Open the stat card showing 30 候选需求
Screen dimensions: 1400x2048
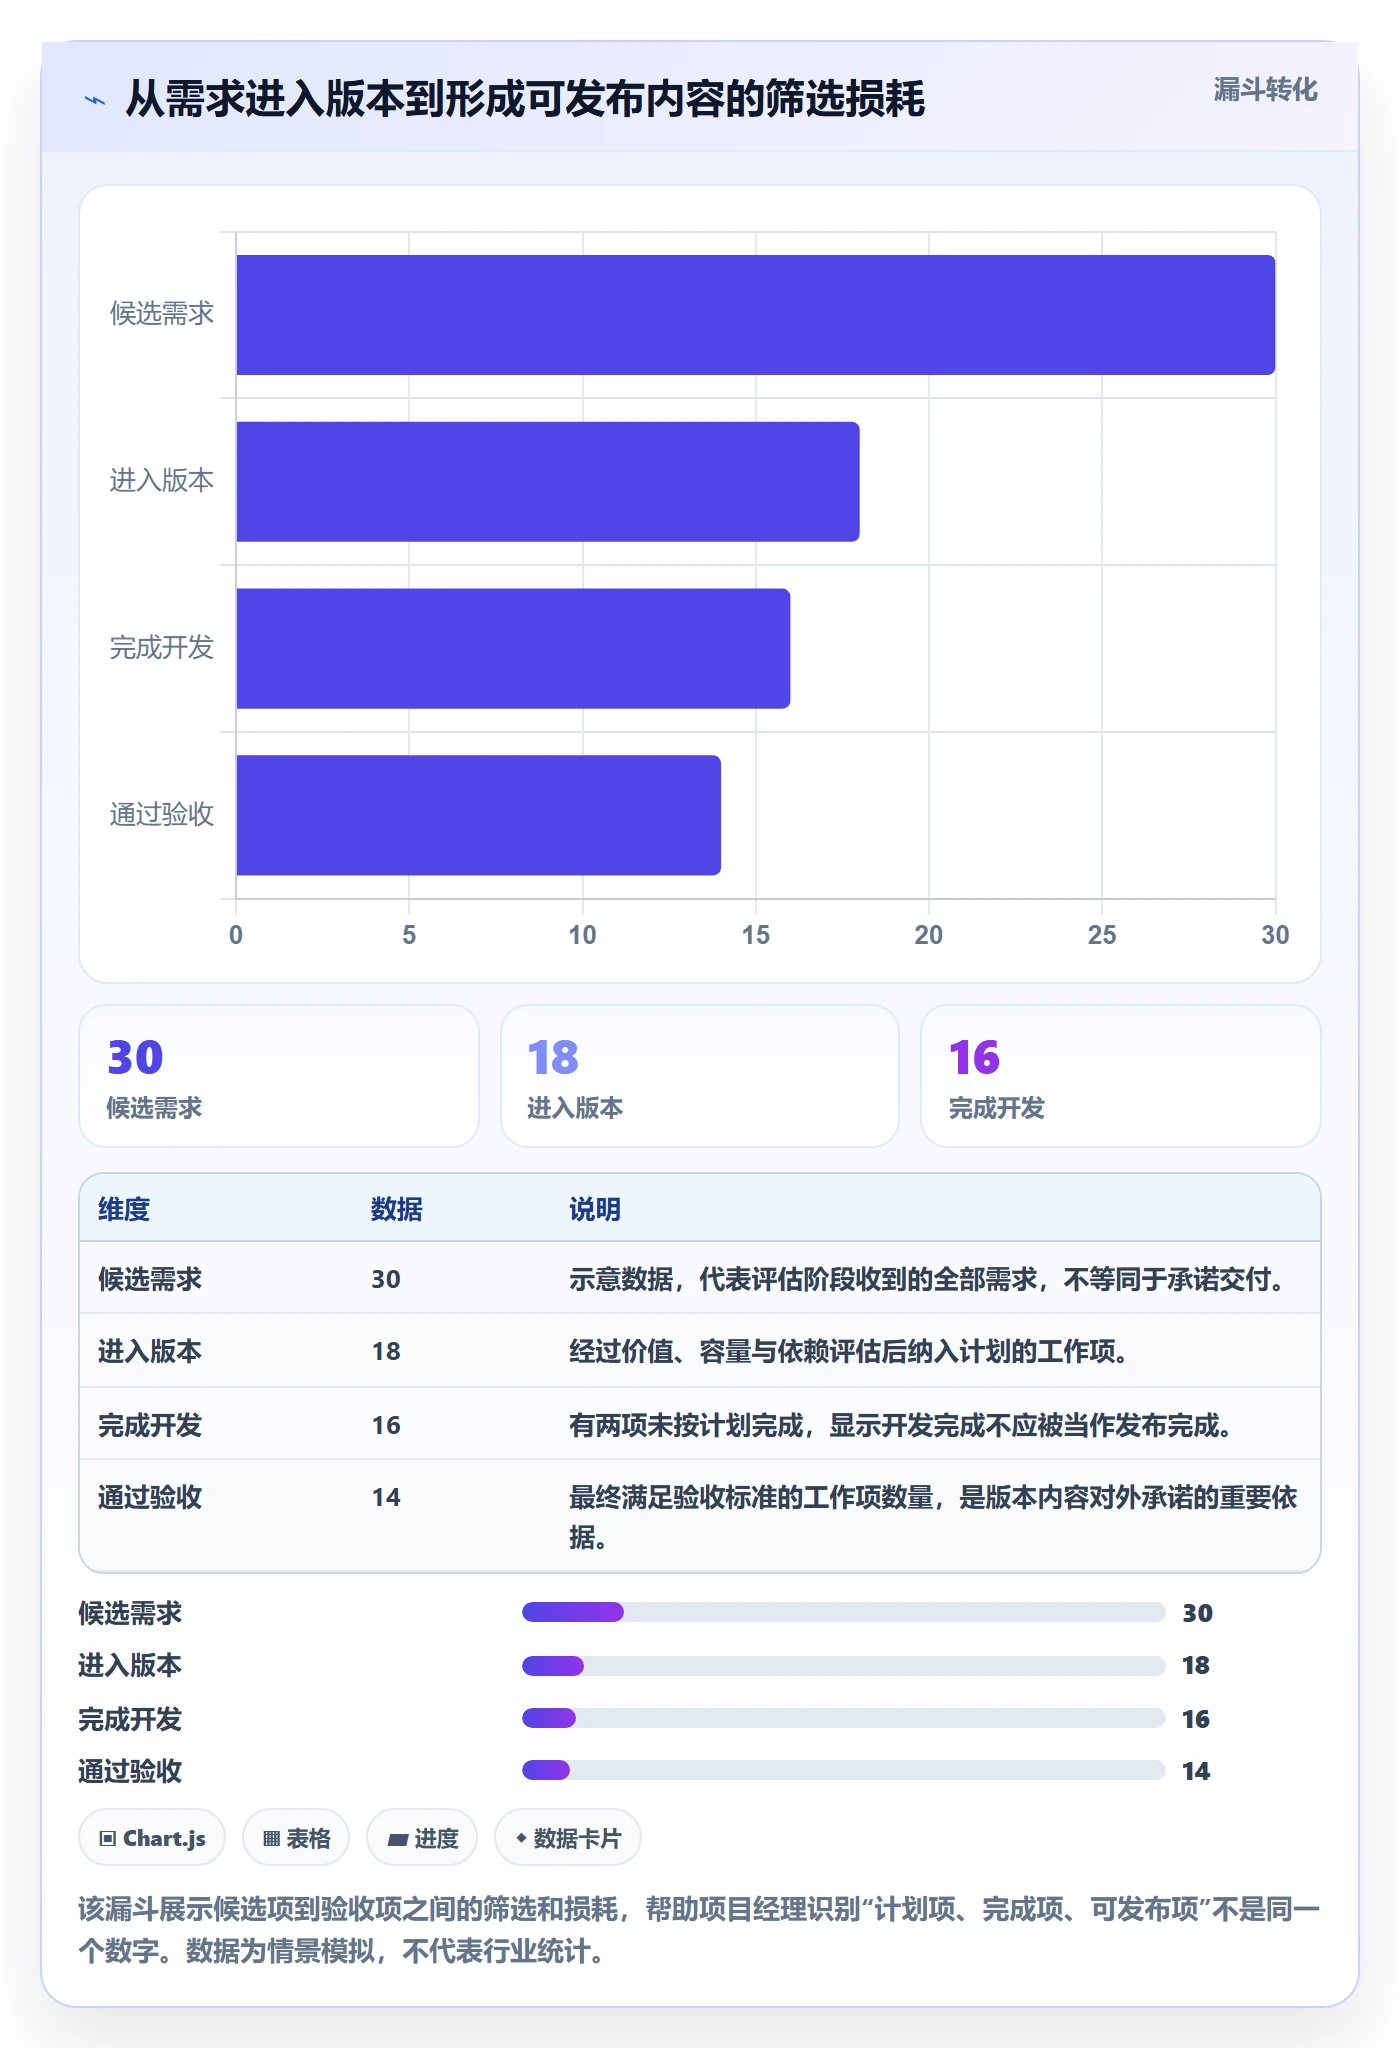click(279, 1076)
